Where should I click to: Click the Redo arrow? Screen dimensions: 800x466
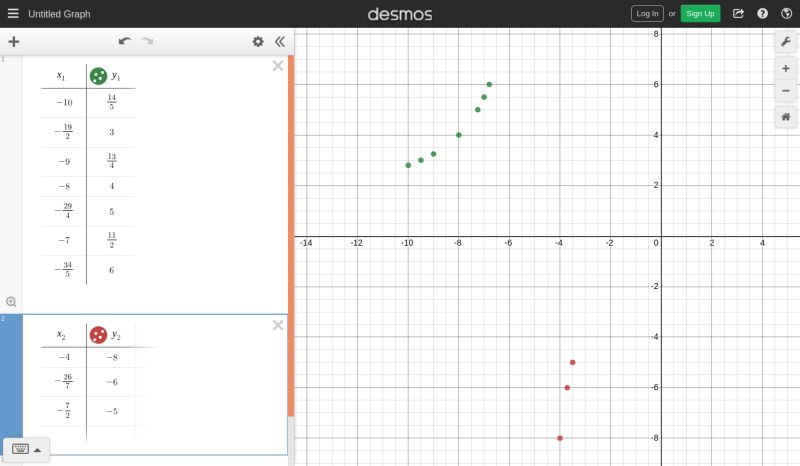147,41
